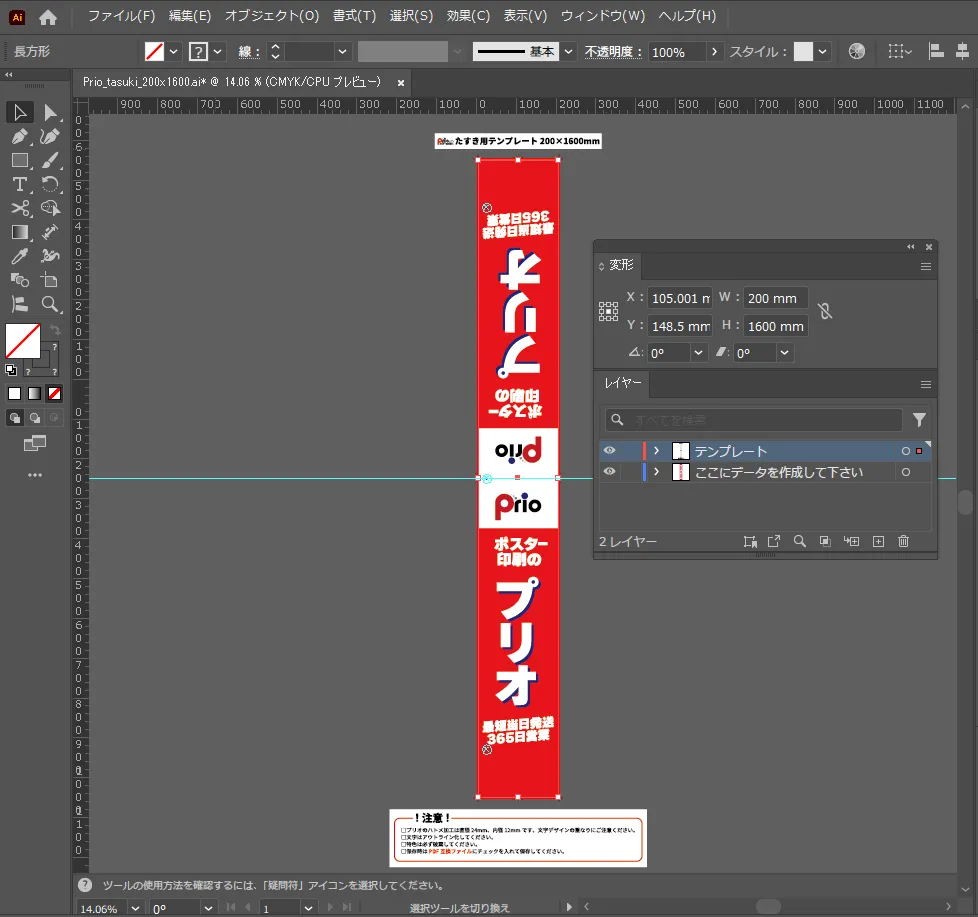978x917 pixels.
Task: Click target circle of テンプレート layer
Action: tap(906, 451)
